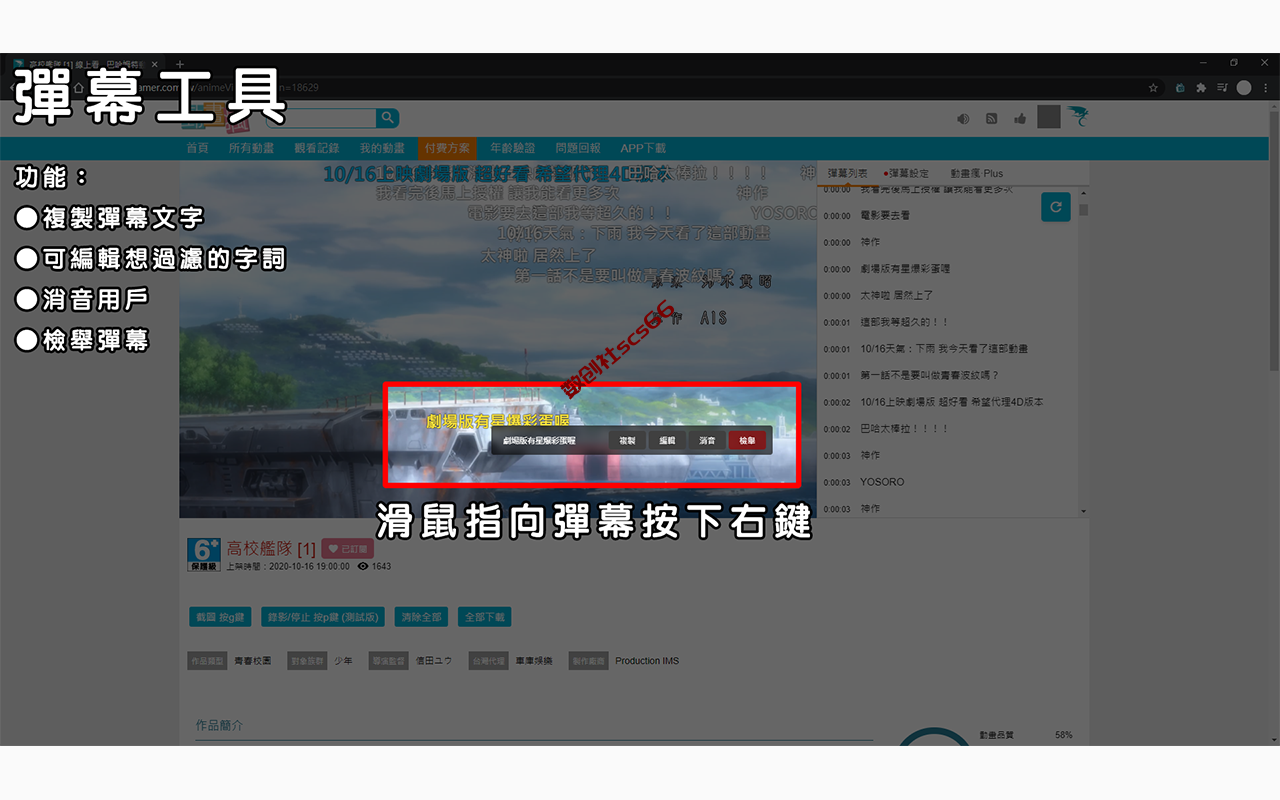Open the Chrome profile avatar
This screenshot has height=800, width=1280.
(1244, 88)
